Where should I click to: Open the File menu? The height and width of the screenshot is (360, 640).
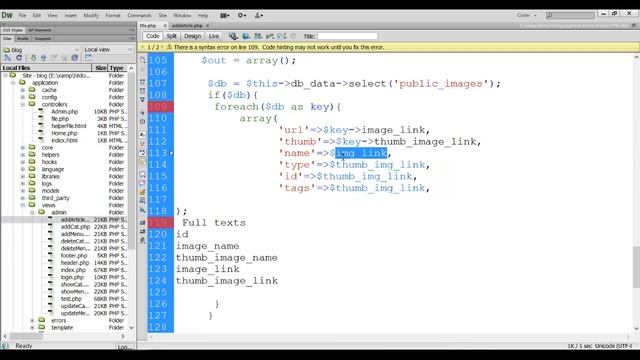tap(22, 16)
